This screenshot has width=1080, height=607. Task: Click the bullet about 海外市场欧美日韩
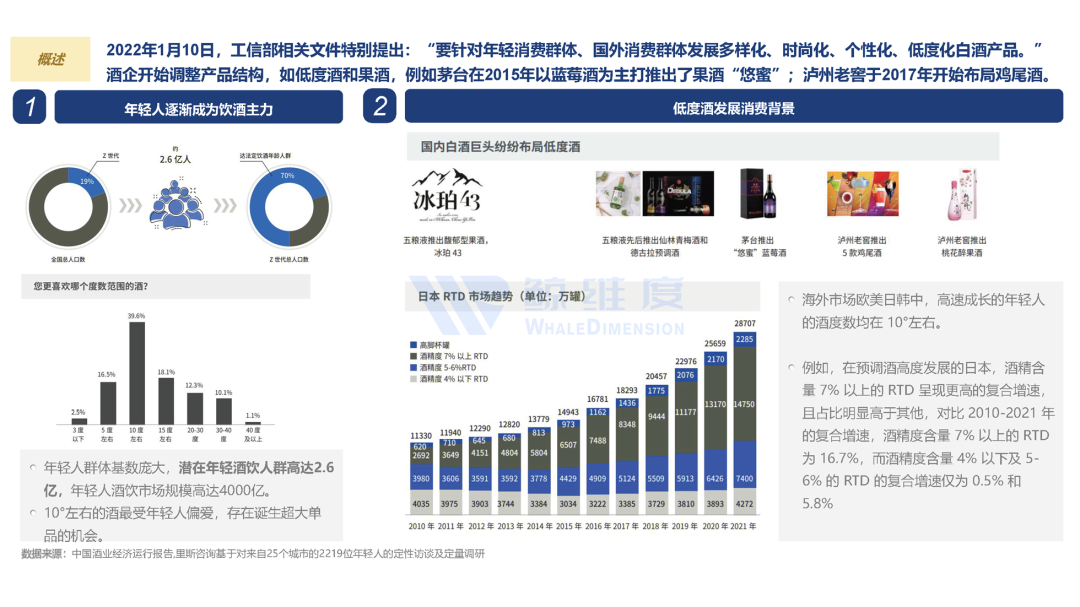922,311
